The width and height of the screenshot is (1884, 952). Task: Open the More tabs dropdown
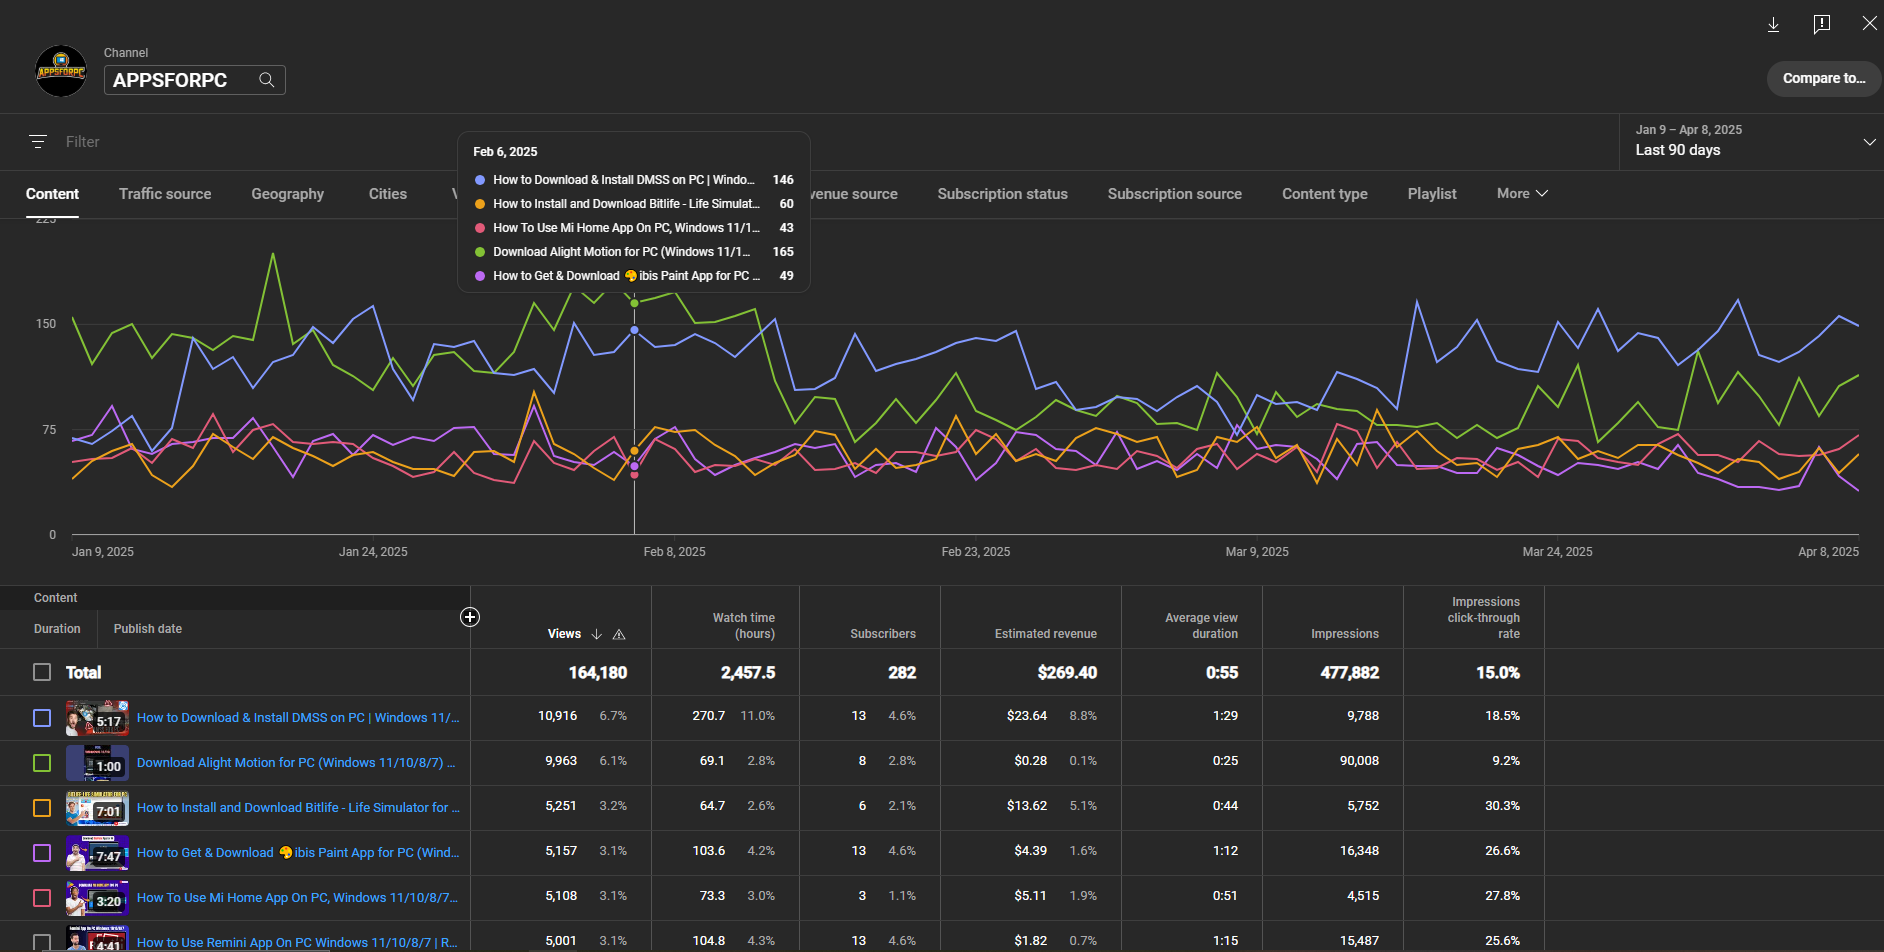(1522, 193)
